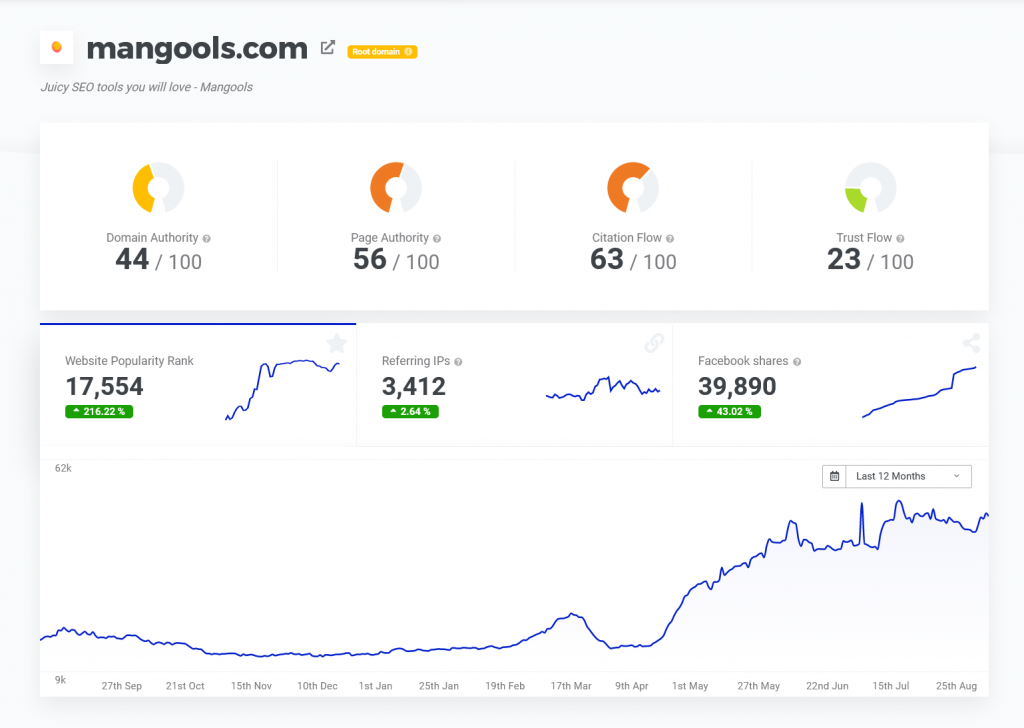Click the 10th Dec axis label
Screen dimensions: 1024x728
click(317, 686)
